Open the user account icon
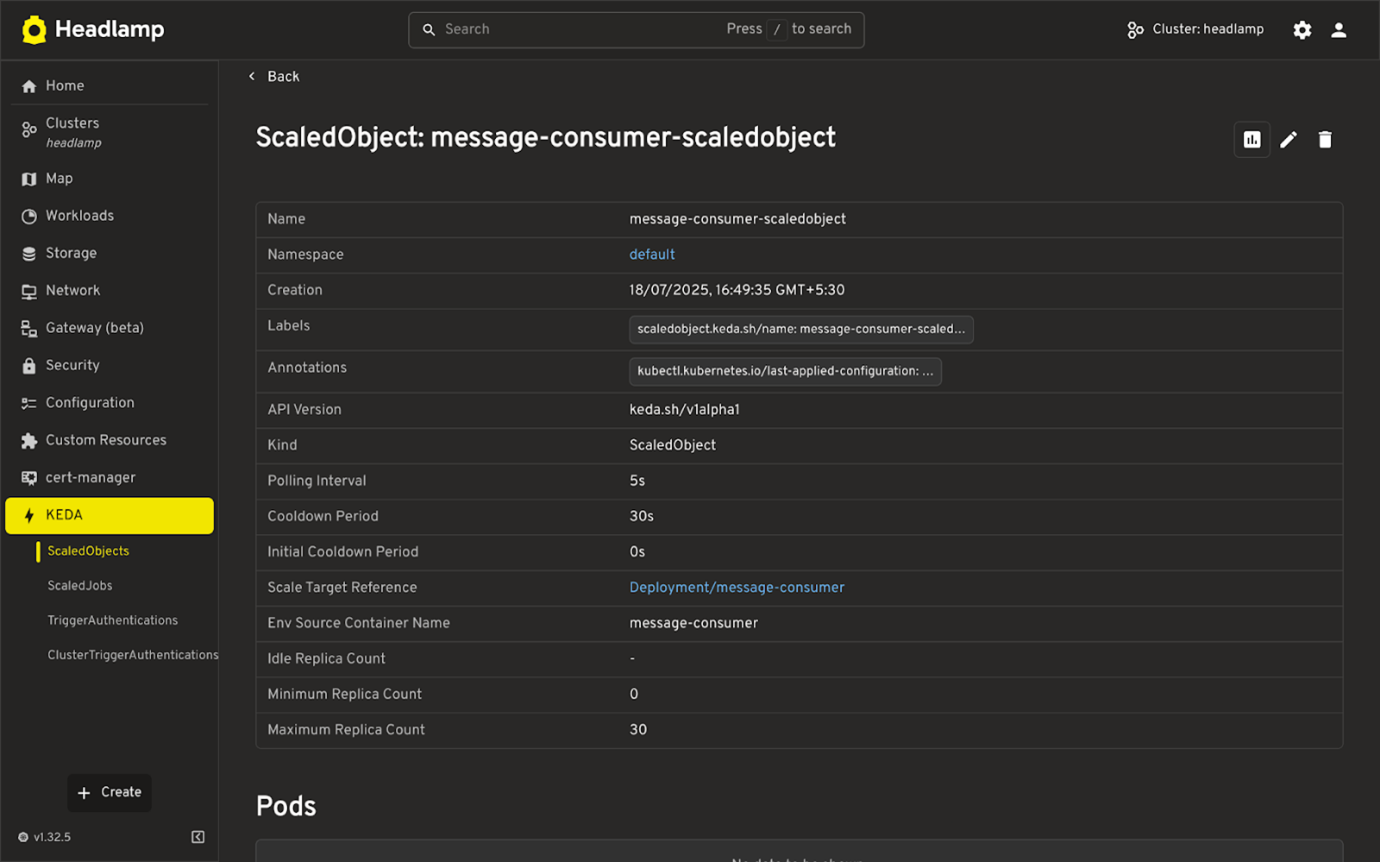The height and width of the screenshot is (862, 1380). [1339, 30]
